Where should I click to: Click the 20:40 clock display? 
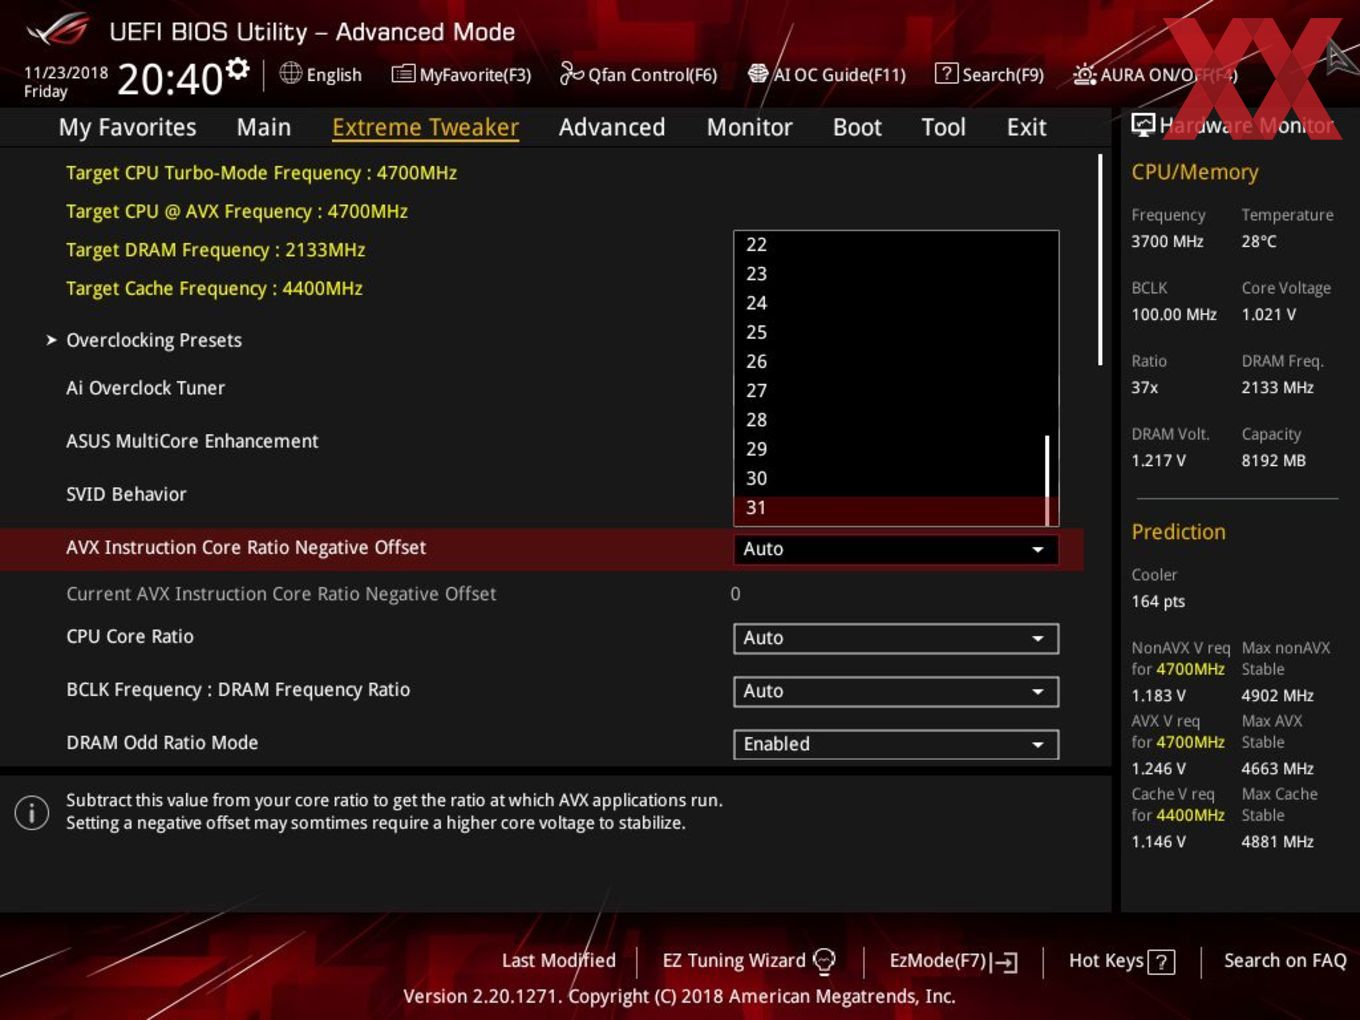(170, 79)
